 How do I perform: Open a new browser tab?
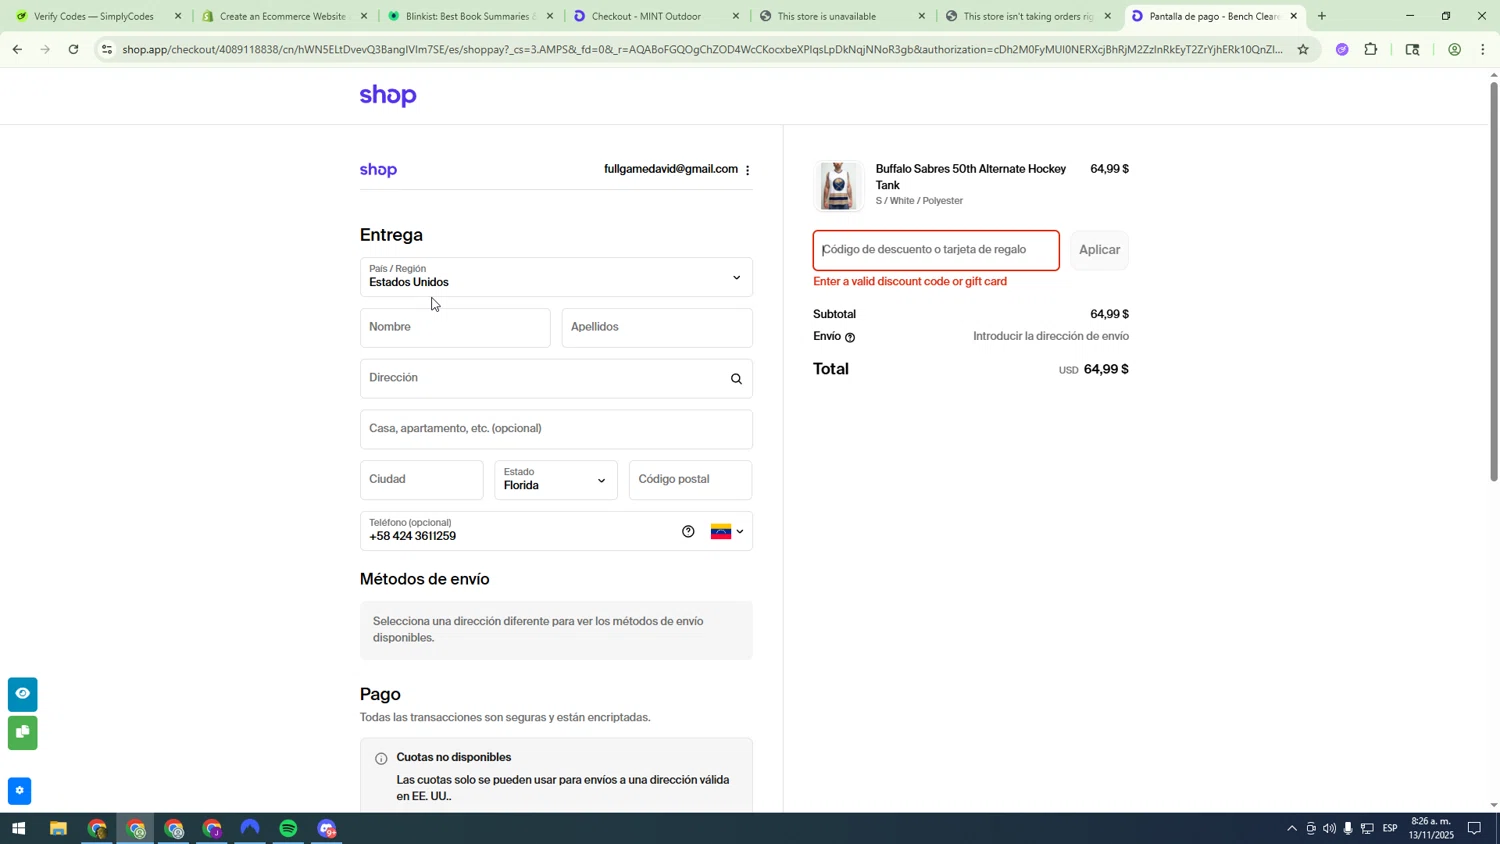point(1321,16)
